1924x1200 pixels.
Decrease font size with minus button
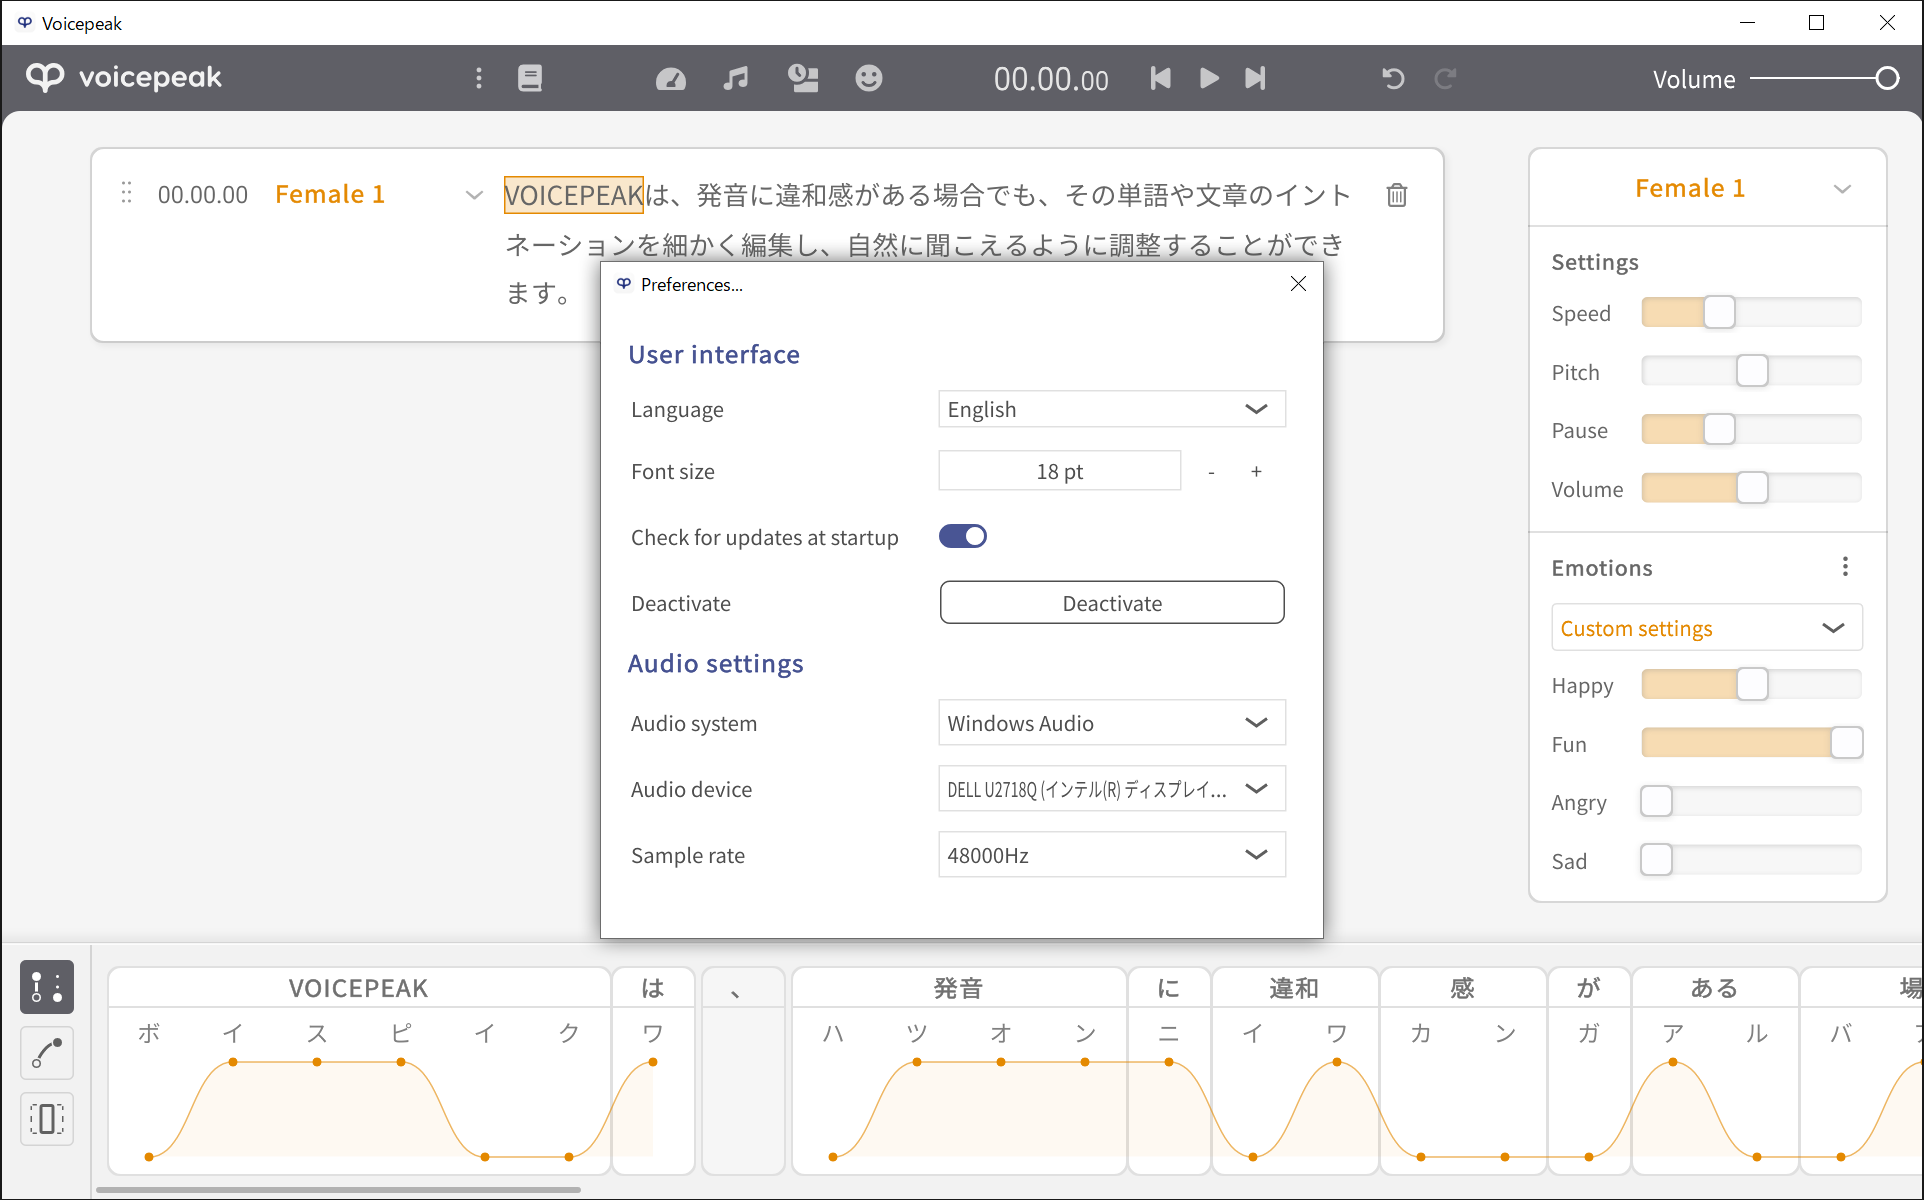(x=1211, y=472)
